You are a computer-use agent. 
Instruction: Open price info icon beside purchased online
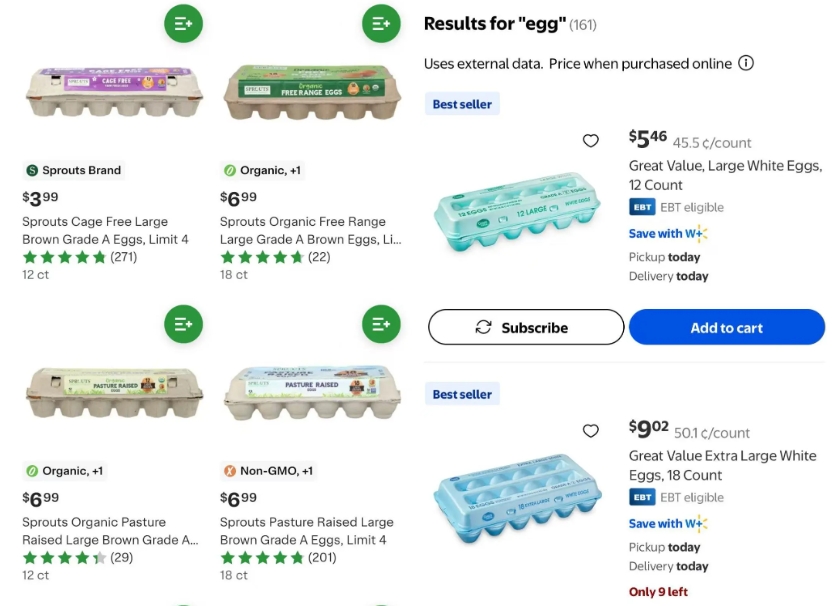[x=746, y=64]
